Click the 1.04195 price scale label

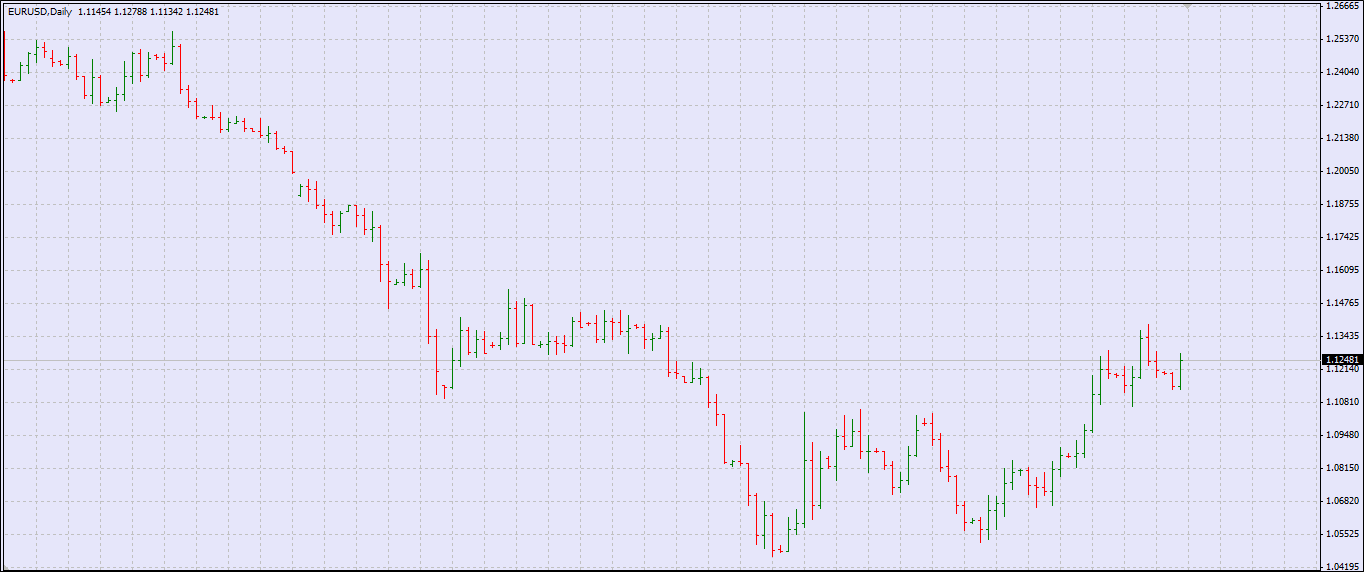1340,566
